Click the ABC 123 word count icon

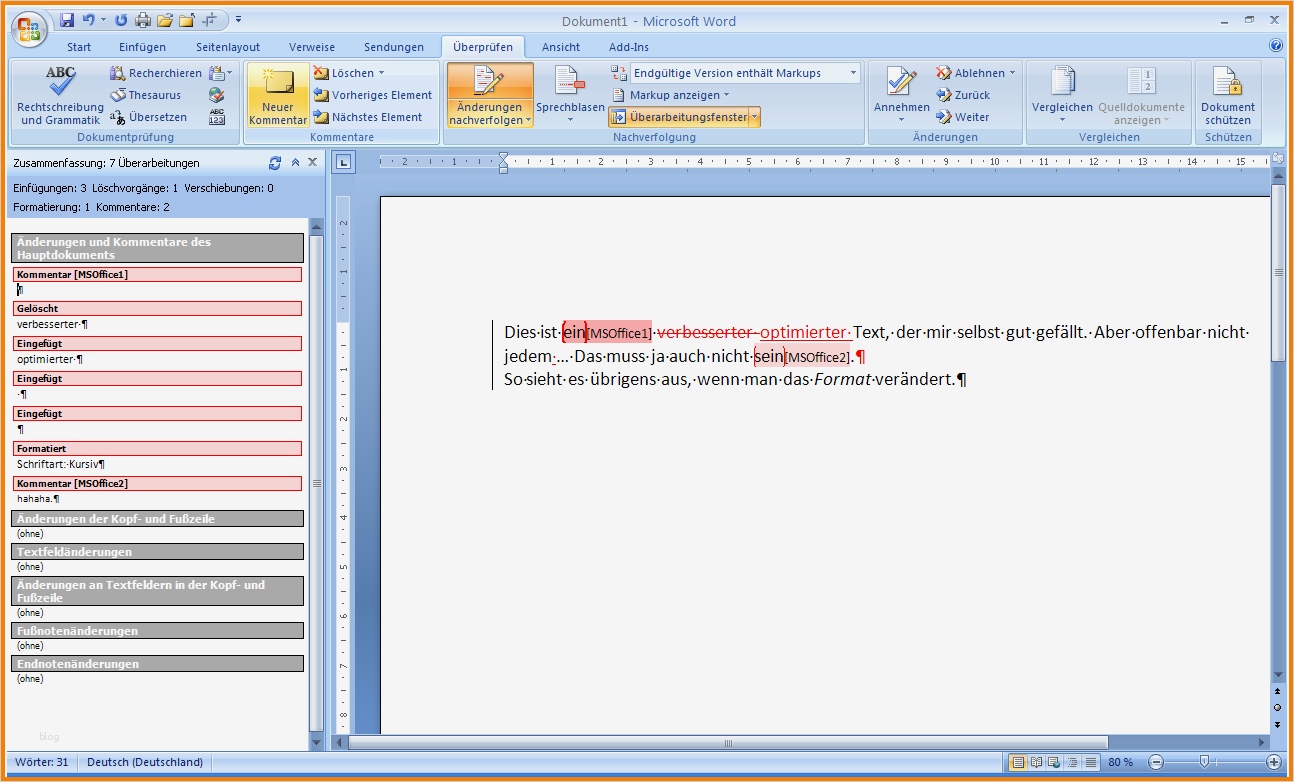217,117
